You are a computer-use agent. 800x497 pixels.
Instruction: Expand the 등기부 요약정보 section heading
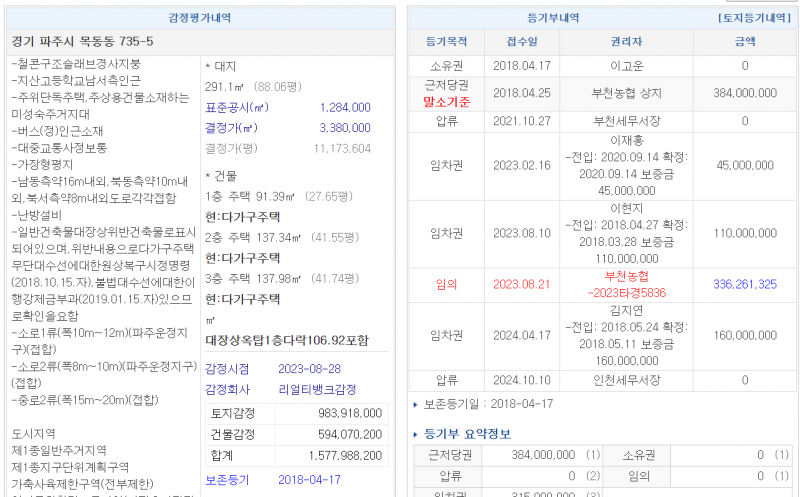pos(469,434)
